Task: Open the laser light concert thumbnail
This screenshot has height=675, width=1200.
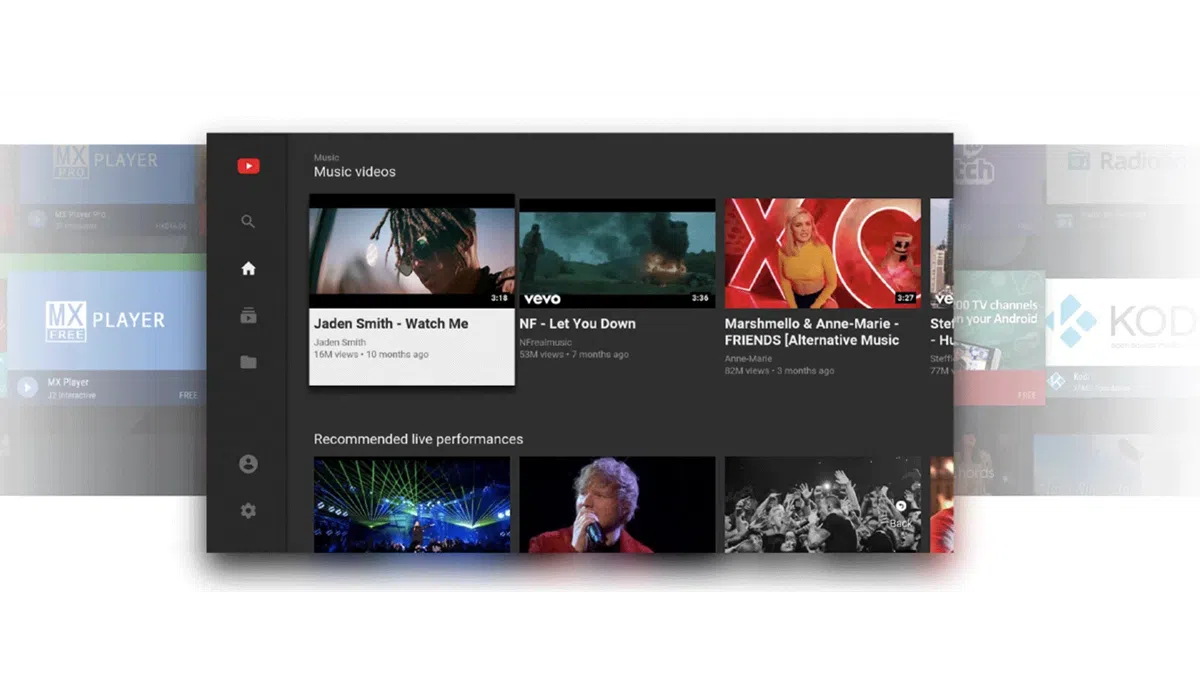Action: tap(412, 504)
